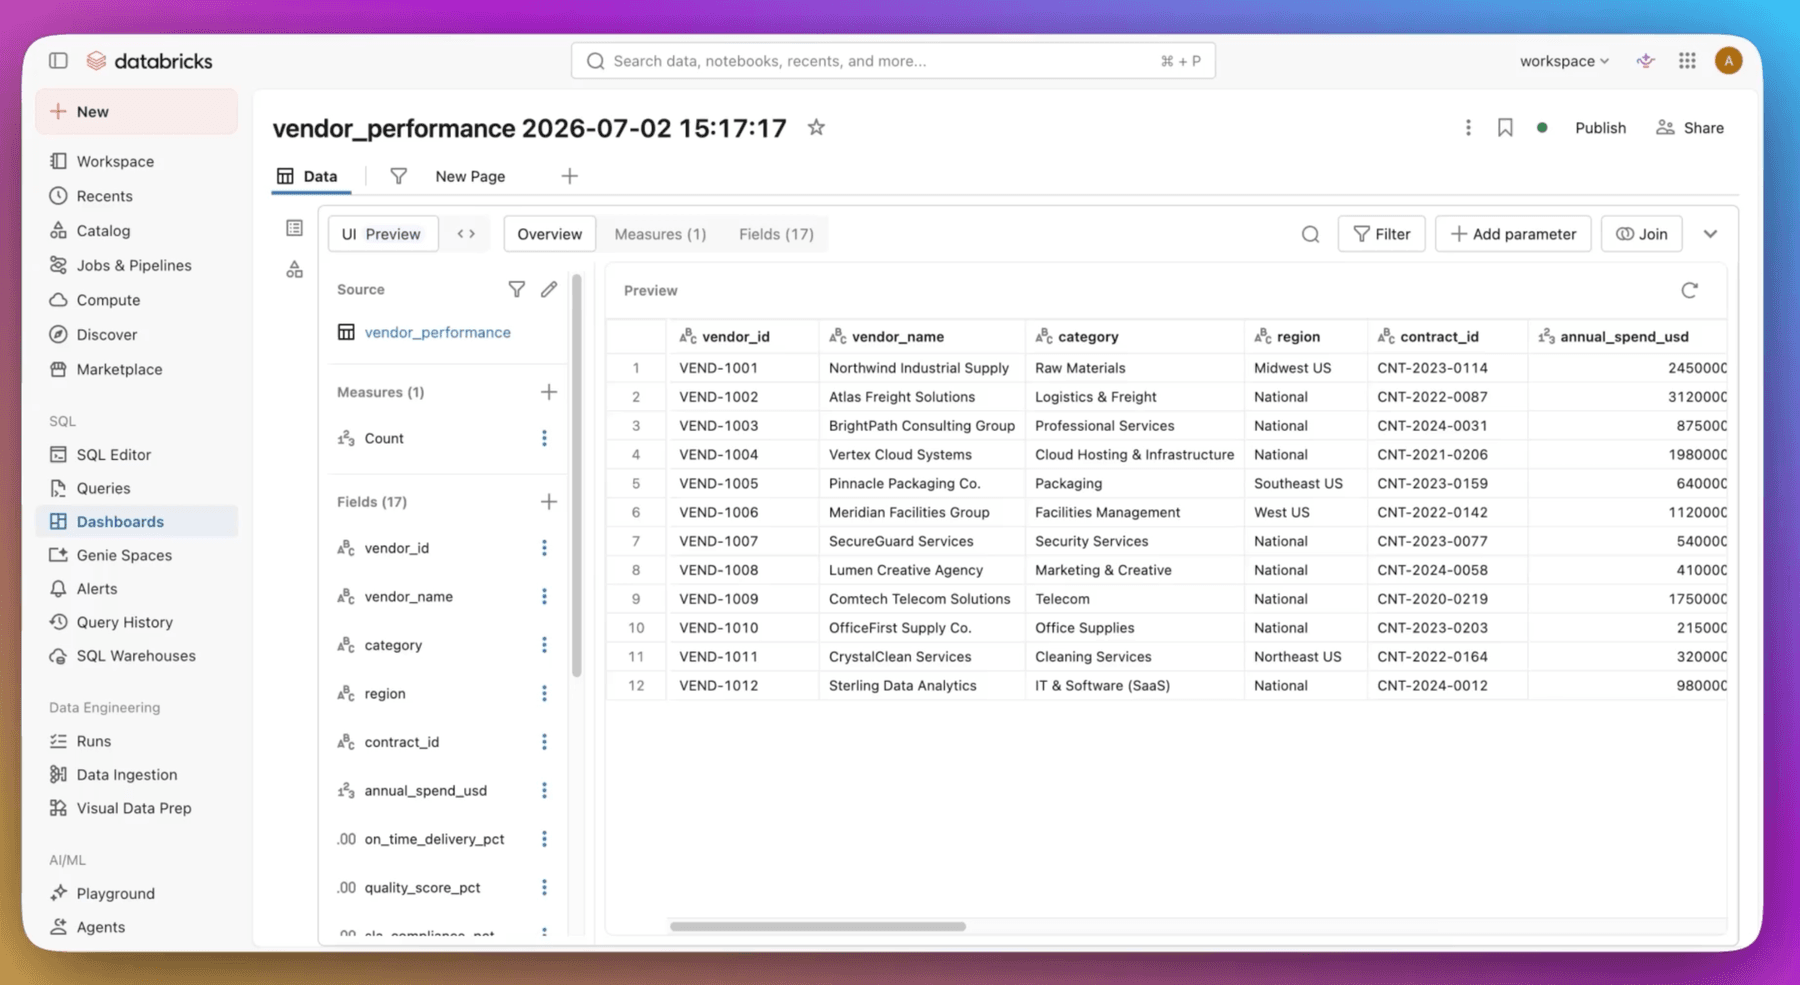This screenshot has height=985, width=1800.
Task: Open options for the Count measure
Action: (x=544, y=438)
